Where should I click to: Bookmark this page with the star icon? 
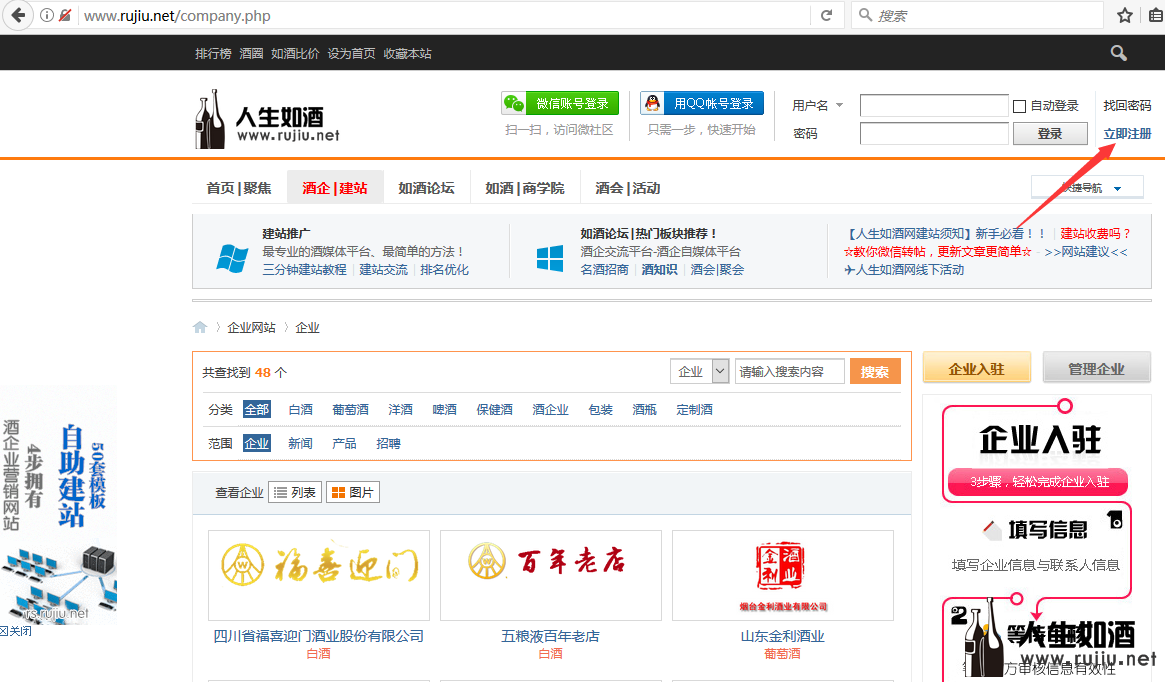[x=1125, y=15]
